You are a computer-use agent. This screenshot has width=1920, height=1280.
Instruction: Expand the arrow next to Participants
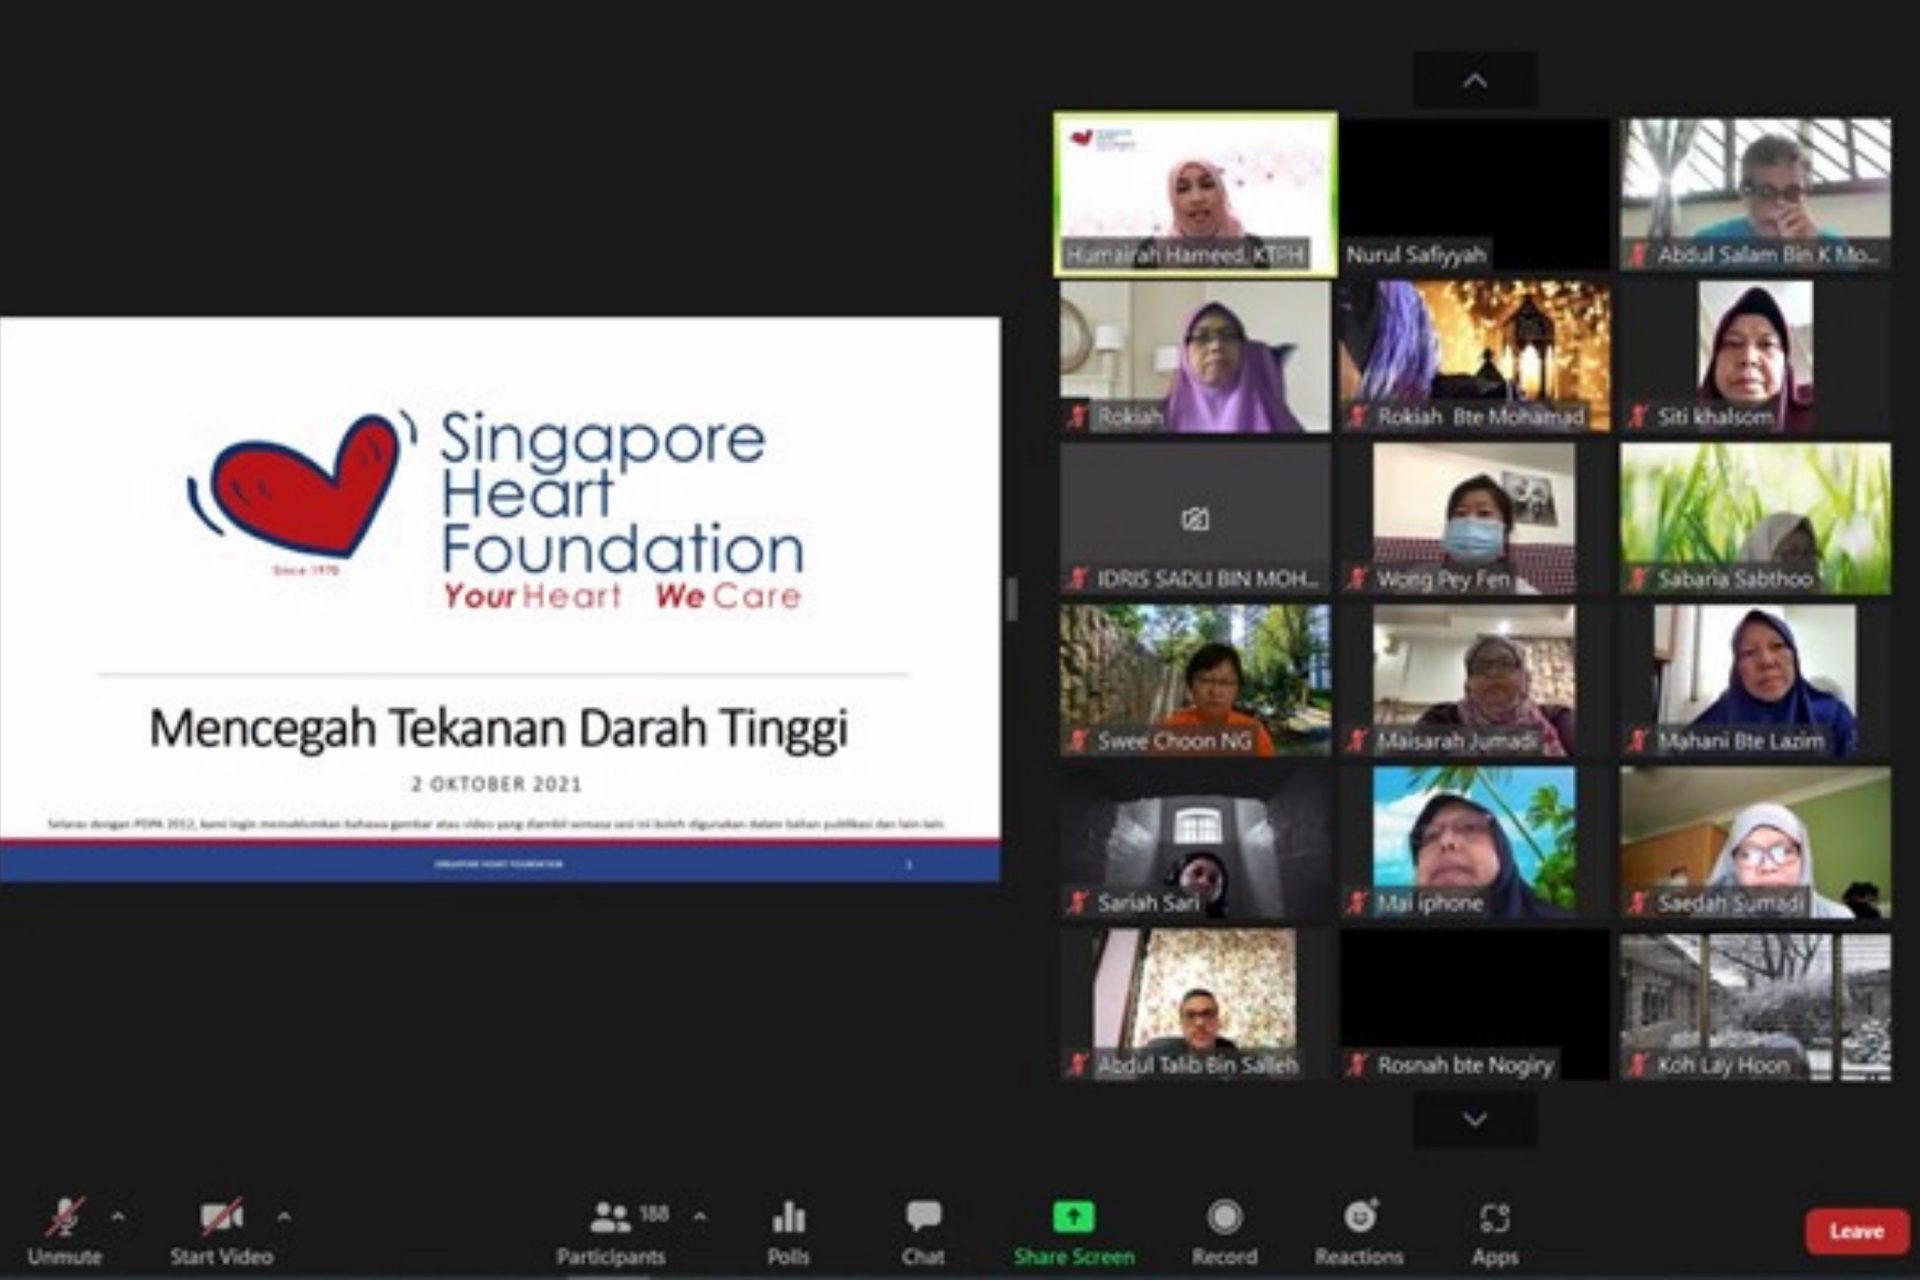point(699,1217)
